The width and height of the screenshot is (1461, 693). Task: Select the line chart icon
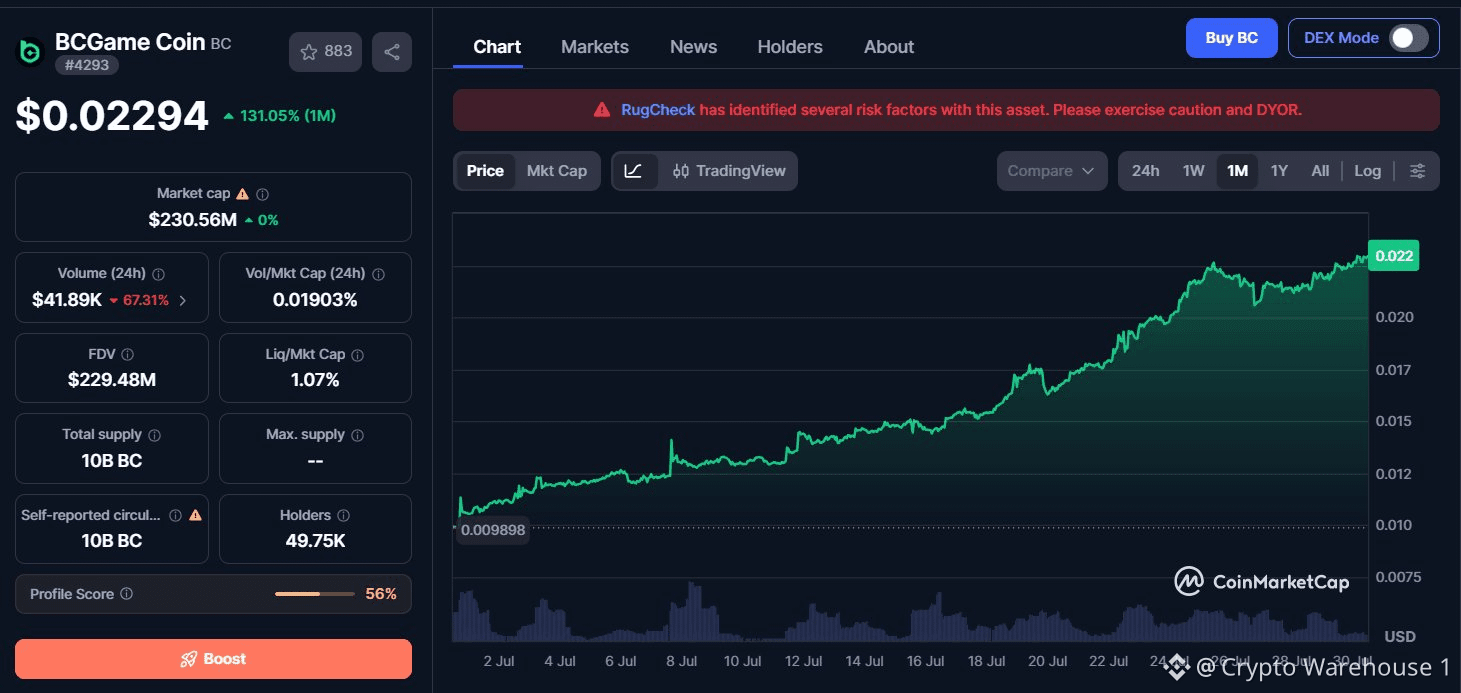pos(634,171)
